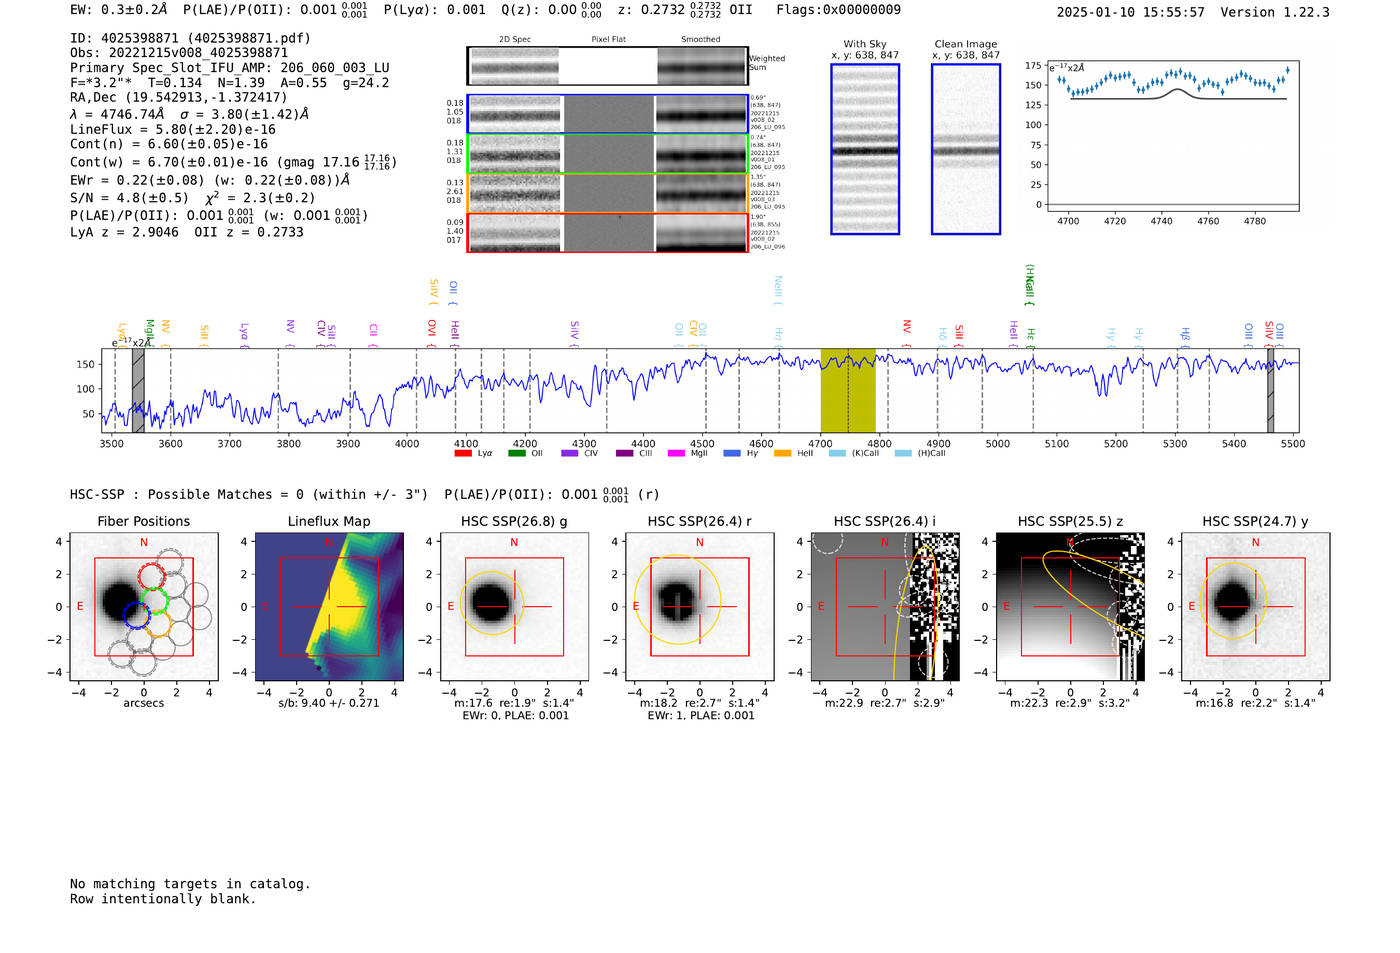1400x953 pixels.
Task: Open the Lineflux Map thumbnail
Action: click(x=329, y=607)
